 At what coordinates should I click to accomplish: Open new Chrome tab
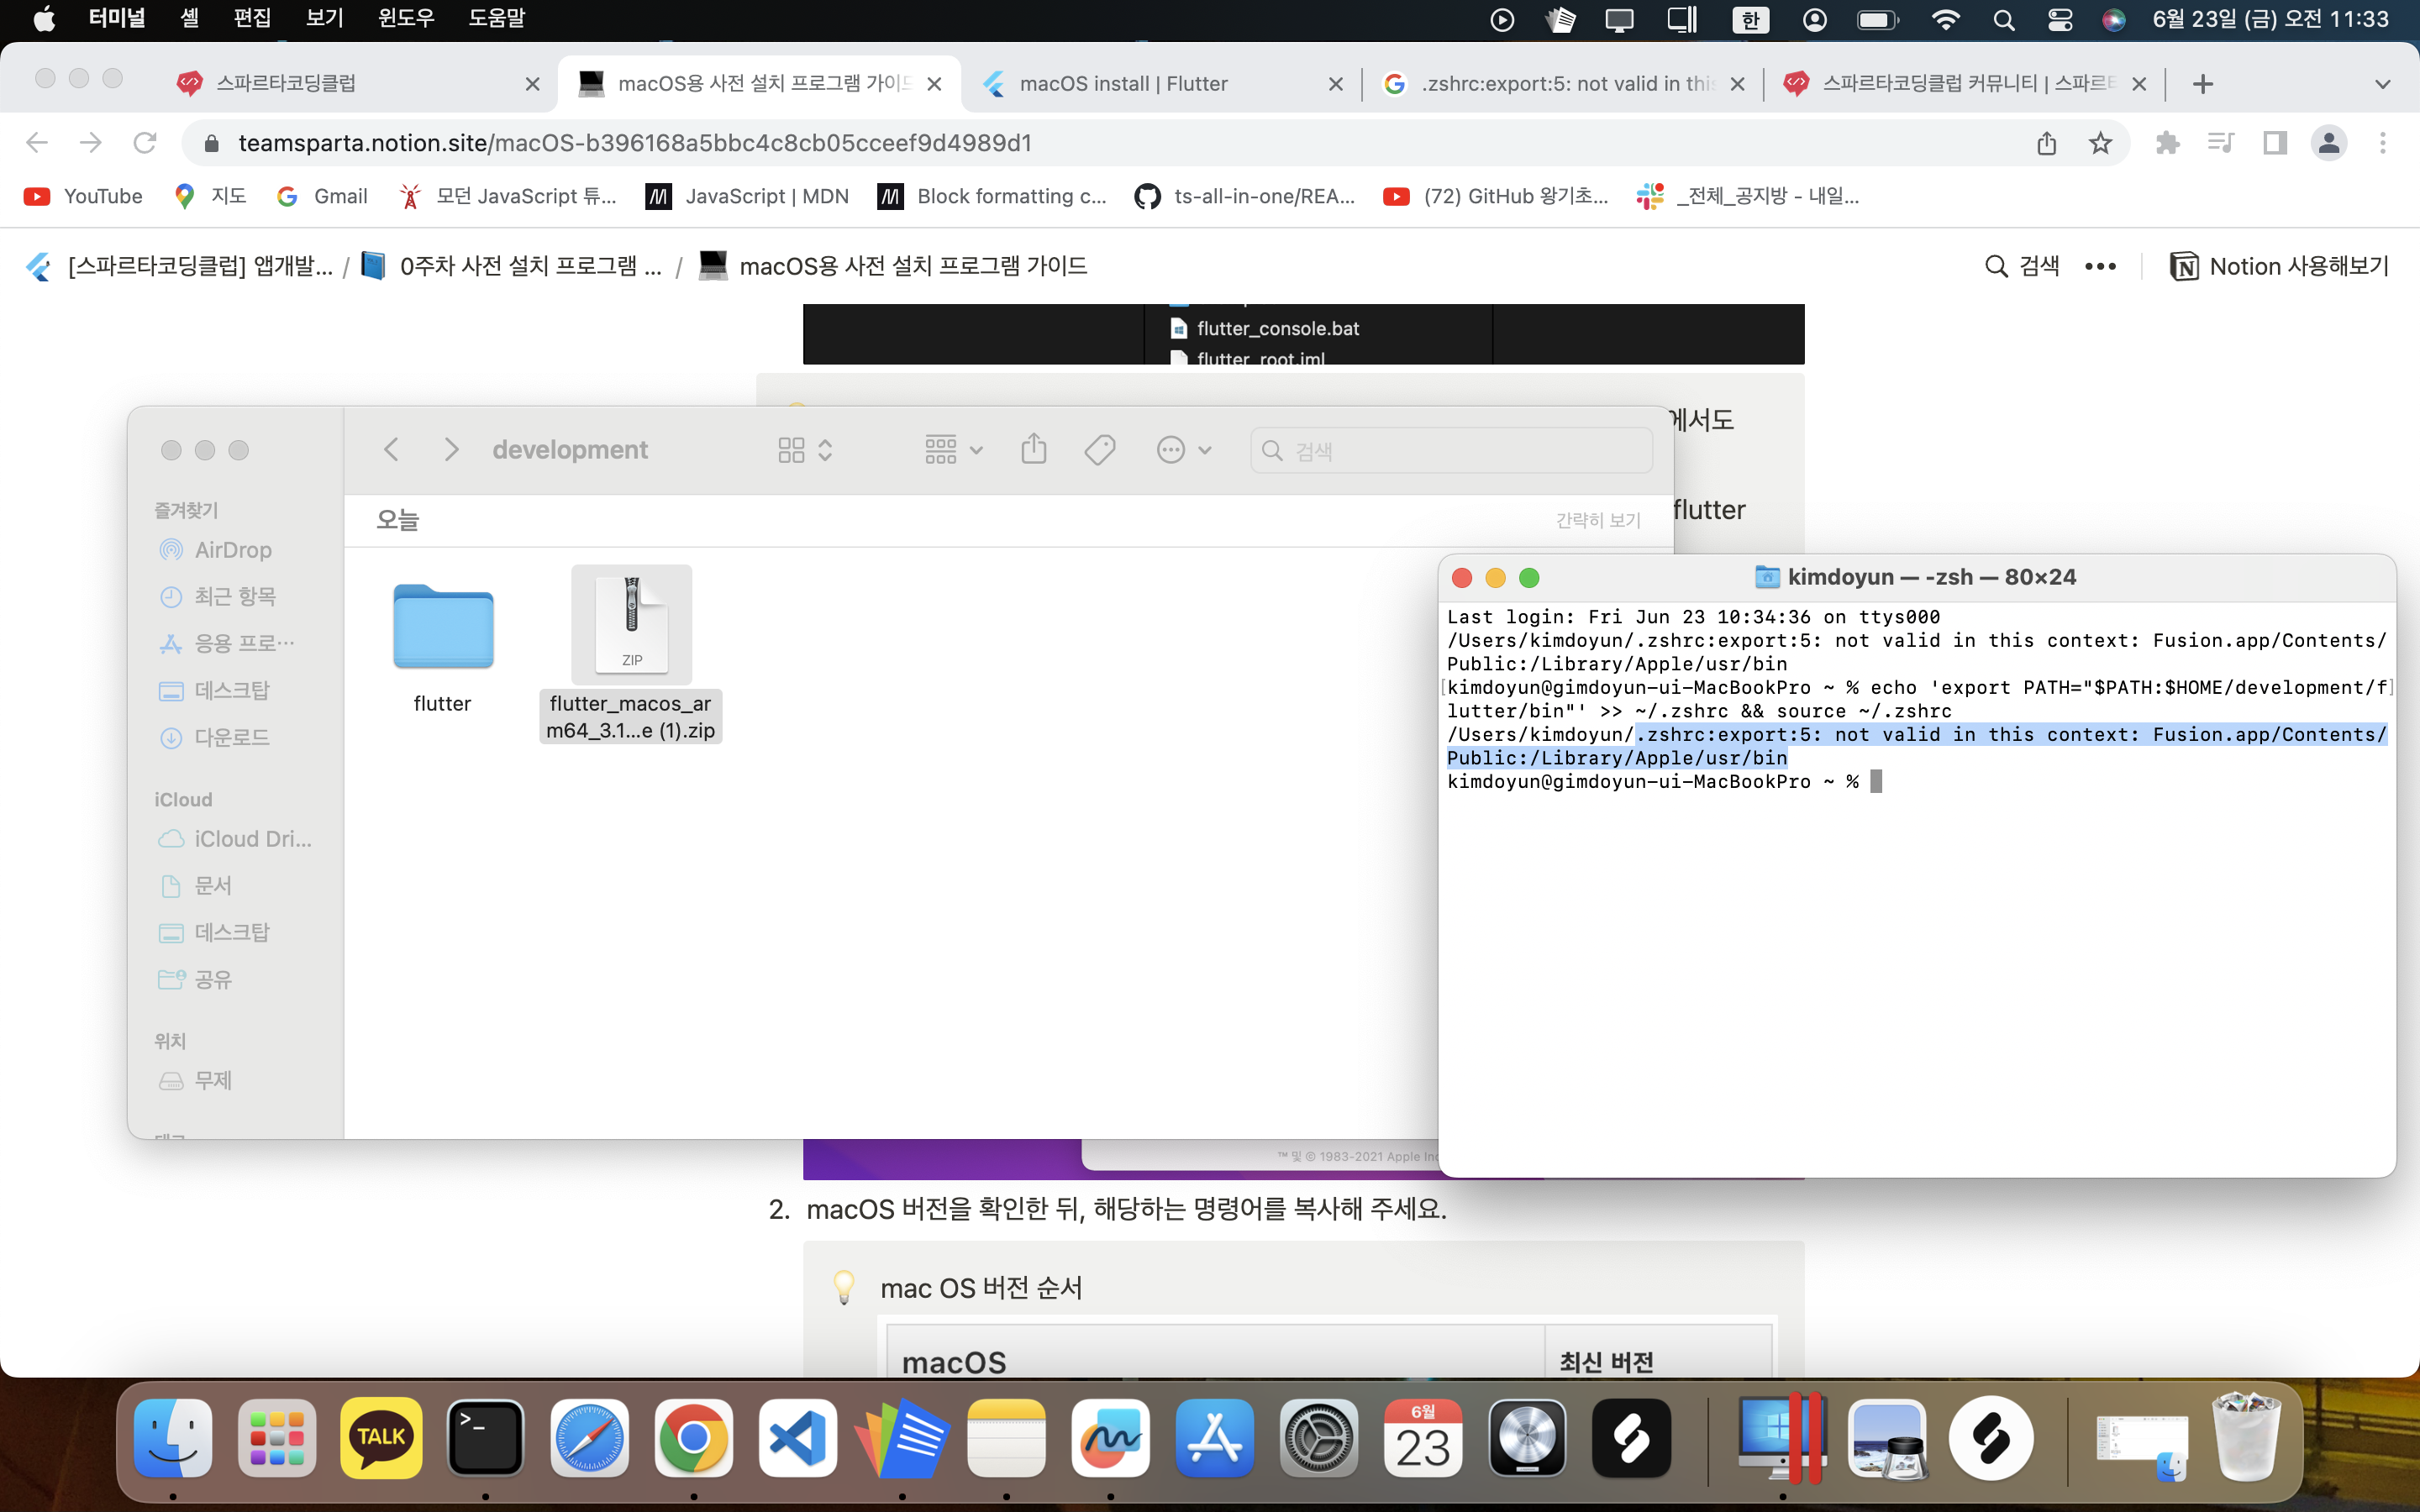[2202, 84]
